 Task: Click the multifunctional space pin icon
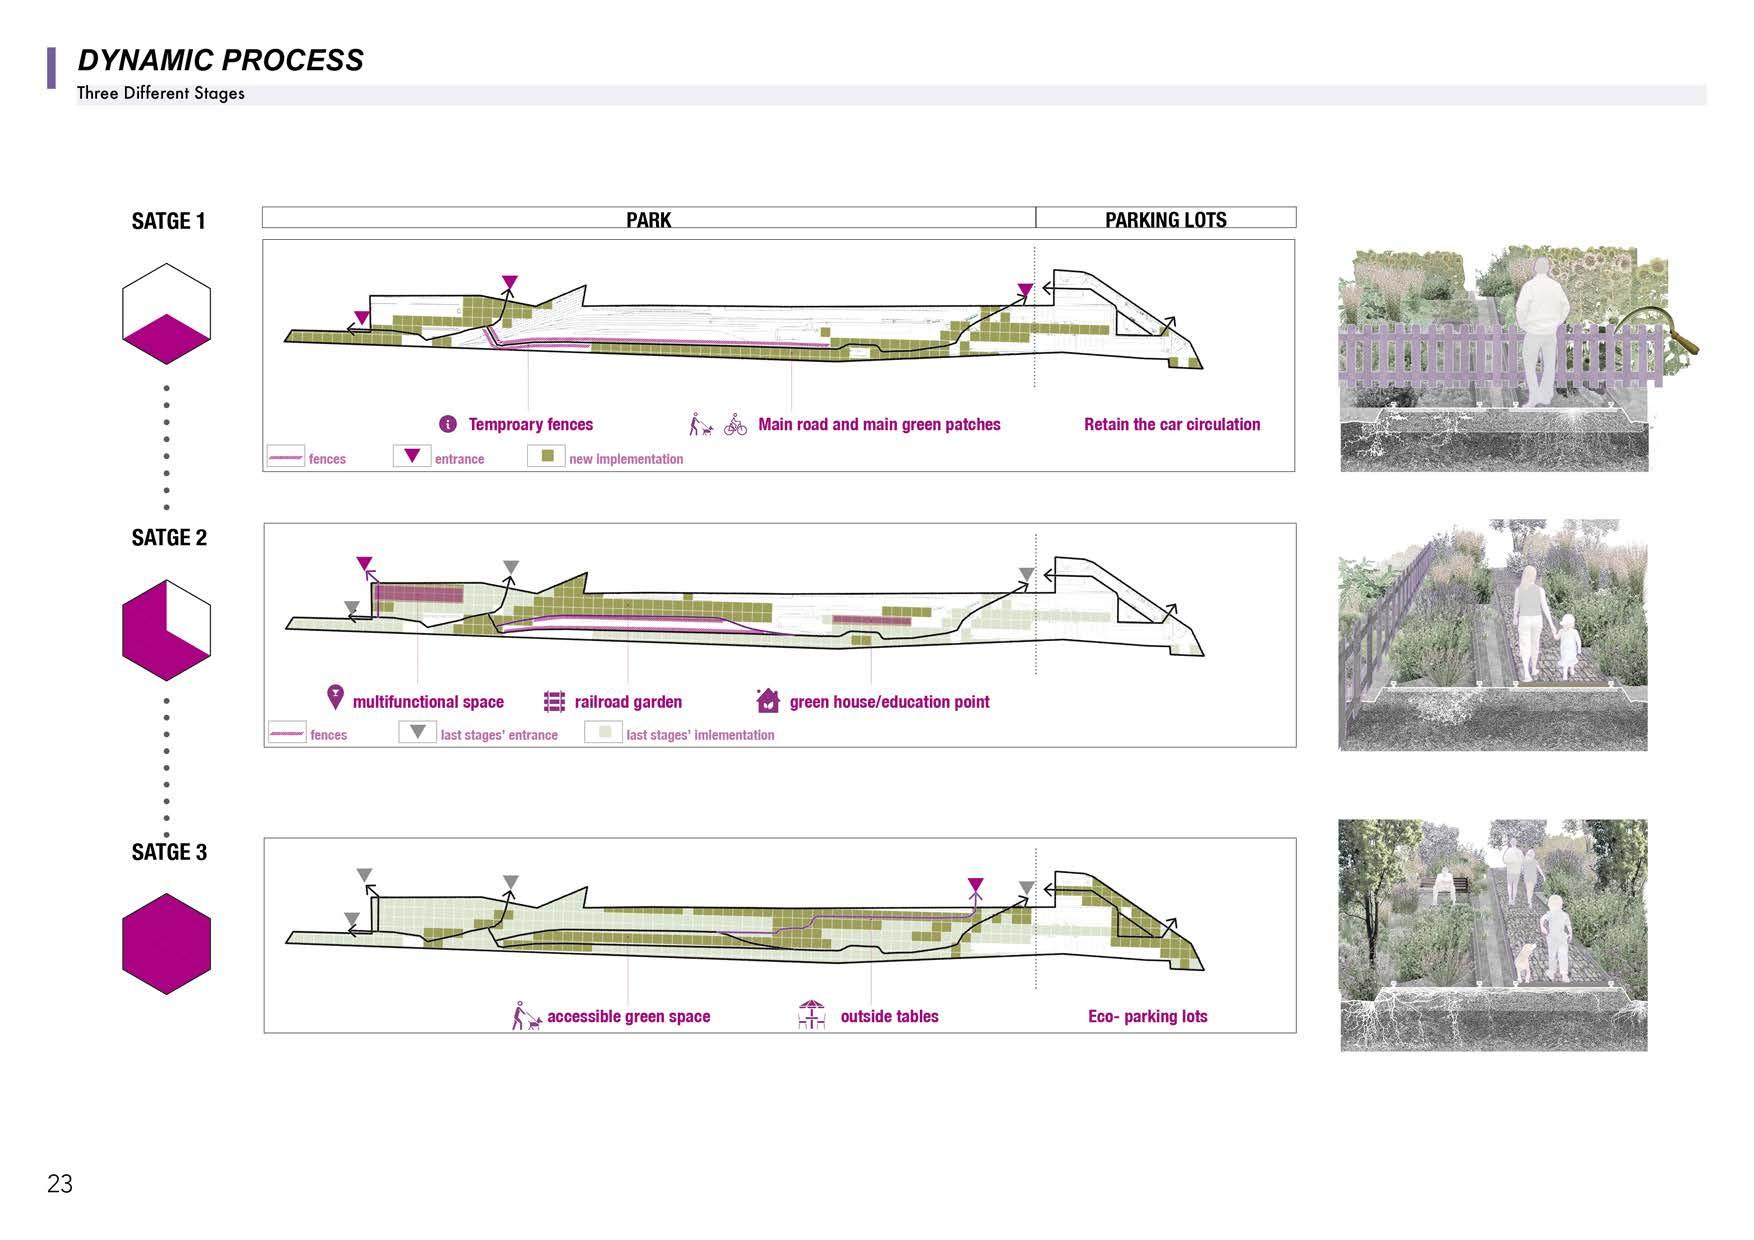click(x=335, y=697)
